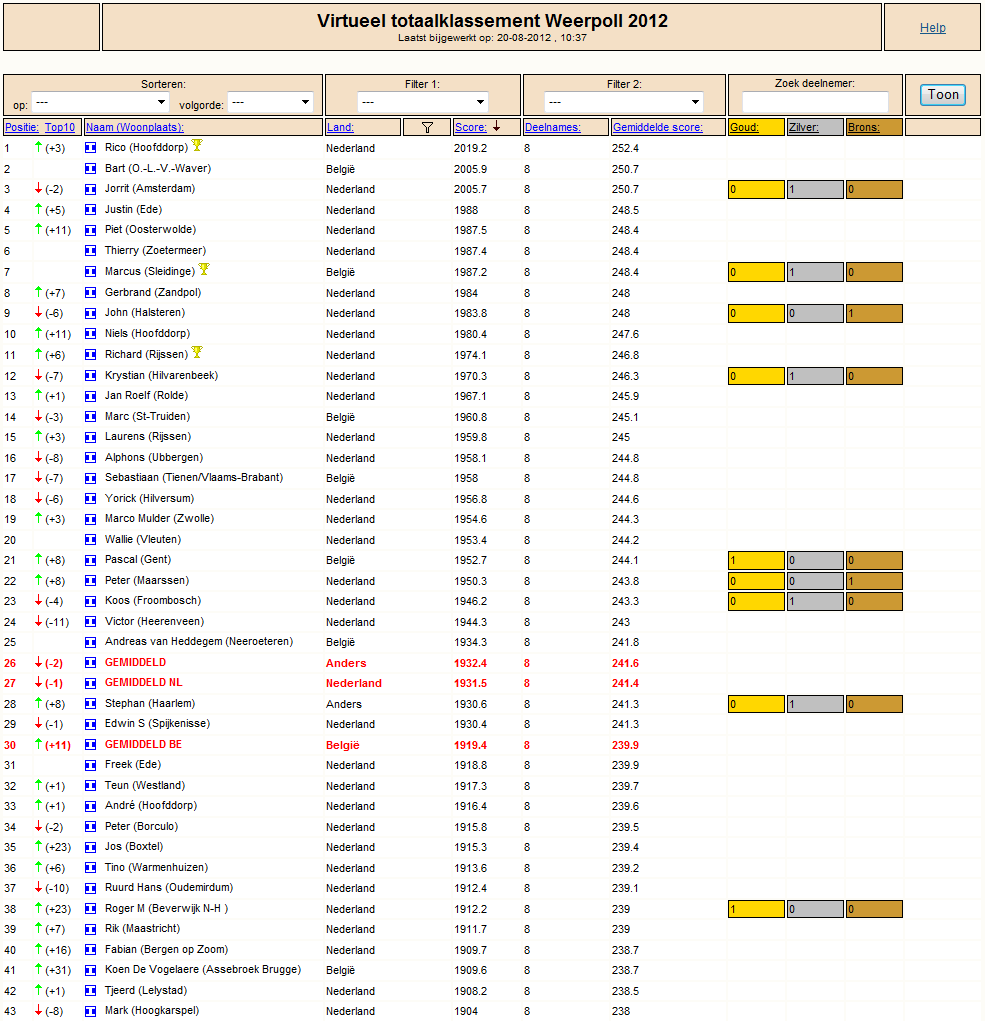The image size is (985, 1021).
Task: Click the silver medal box in Stephan (Haarlem) row
Action: click(x=815, y=704)
